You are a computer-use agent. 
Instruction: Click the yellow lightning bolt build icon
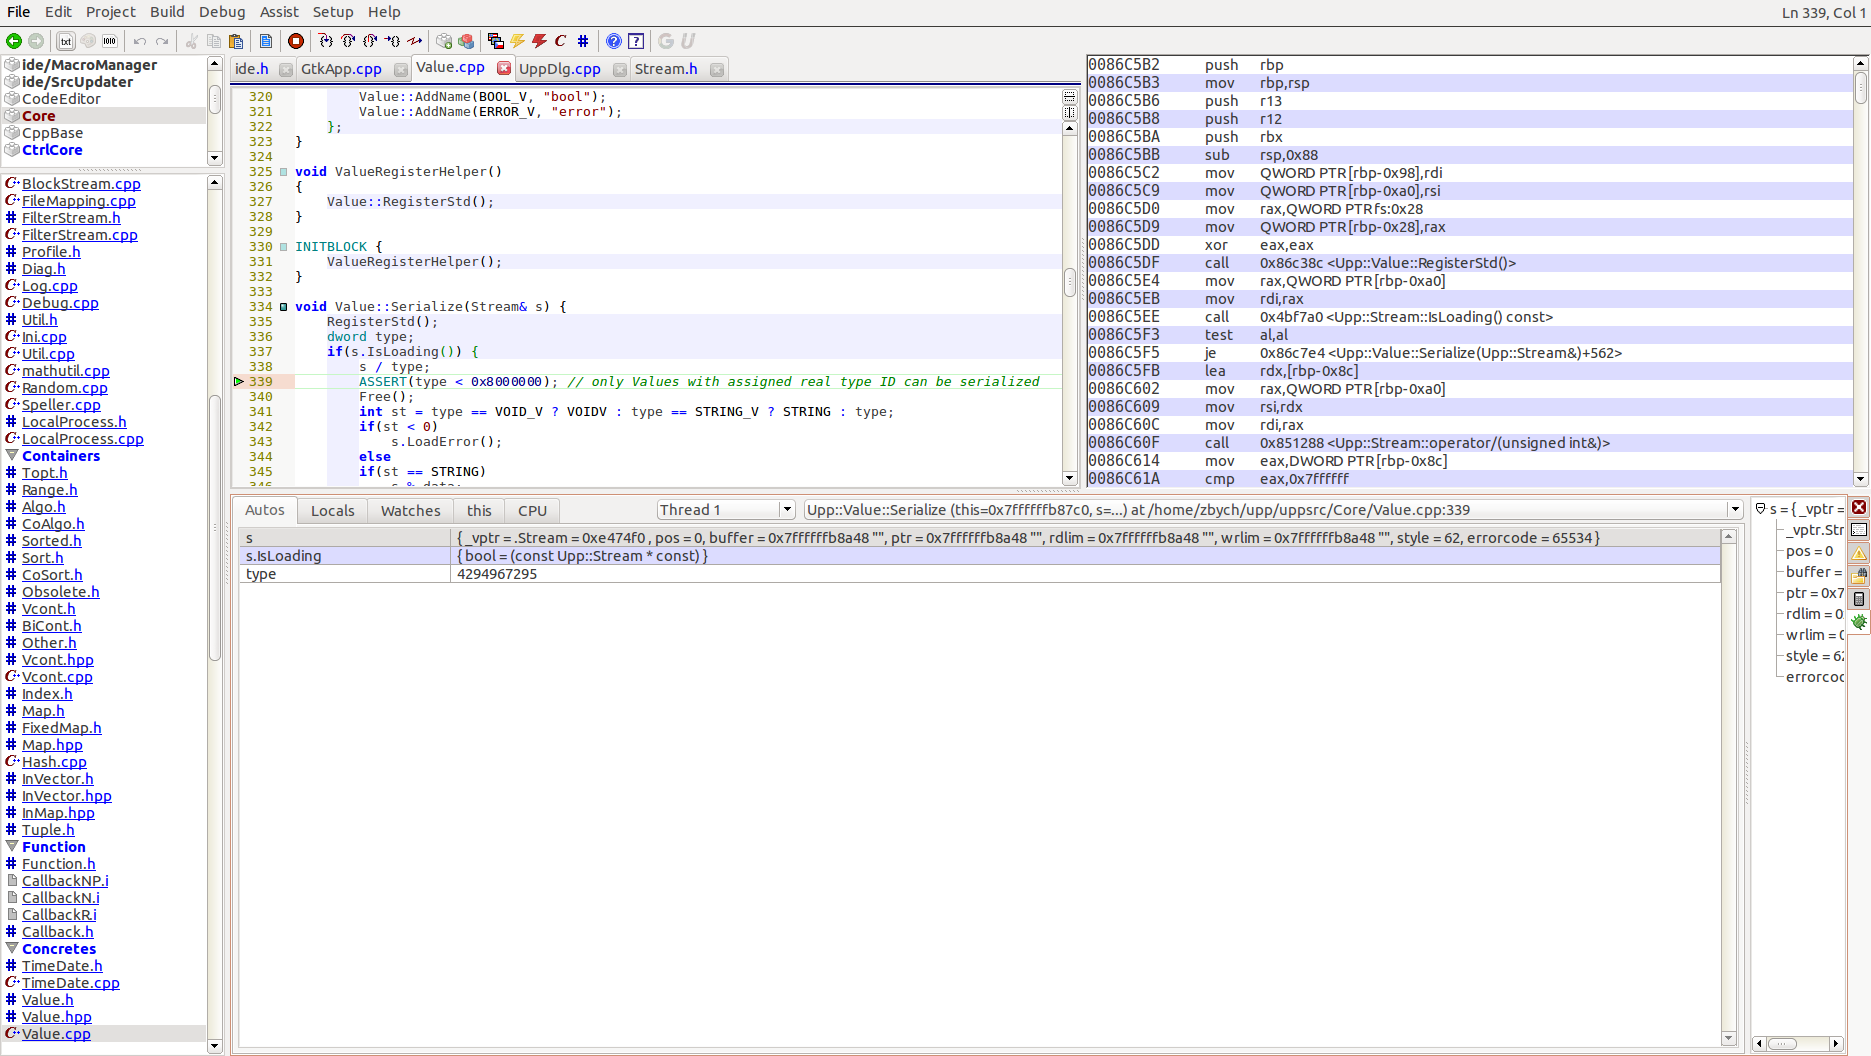click(517, 41)
